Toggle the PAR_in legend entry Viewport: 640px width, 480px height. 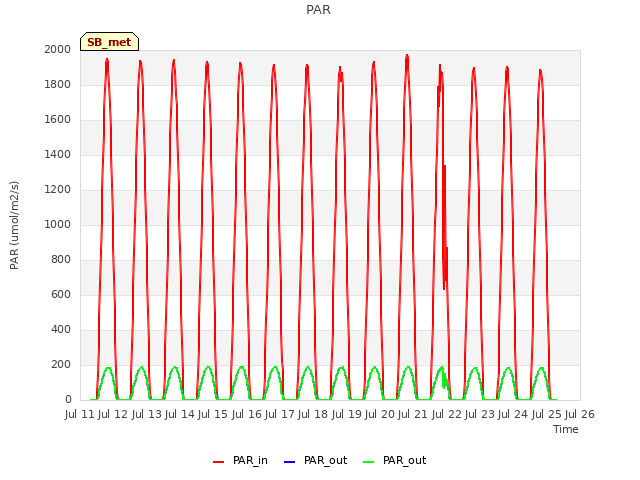[x=240, y=461]
